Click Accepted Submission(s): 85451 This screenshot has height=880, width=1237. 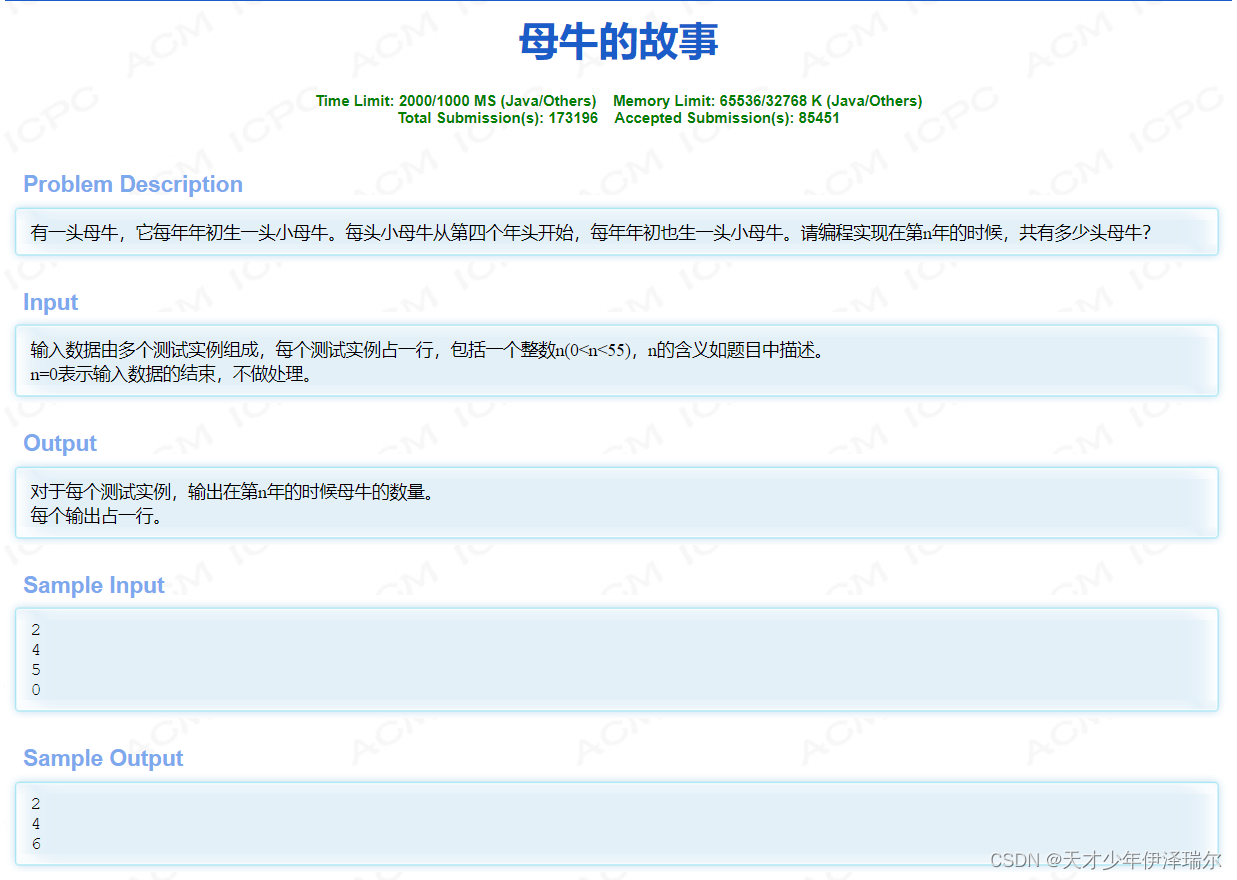(x=727, y=118)
